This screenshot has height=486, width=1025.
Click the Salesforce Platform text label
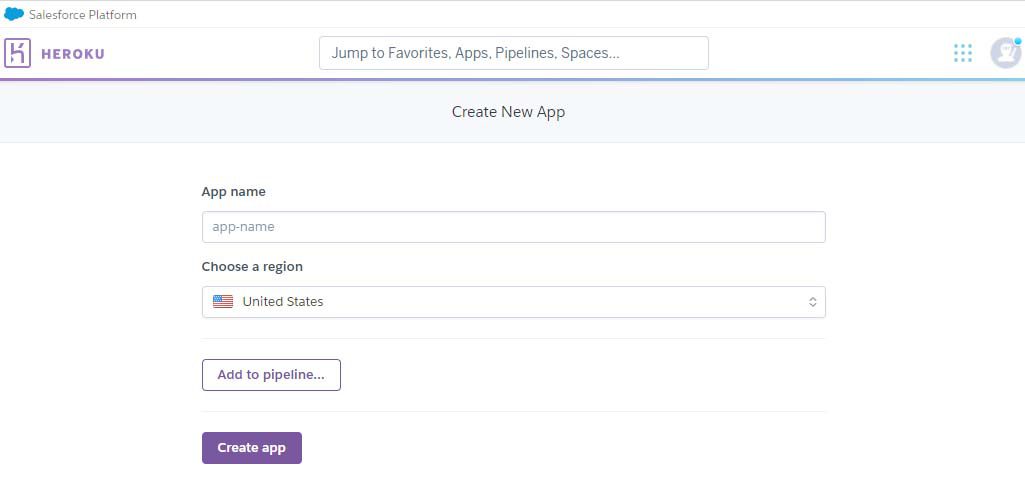pyautogui.click(x=83, y=15)
